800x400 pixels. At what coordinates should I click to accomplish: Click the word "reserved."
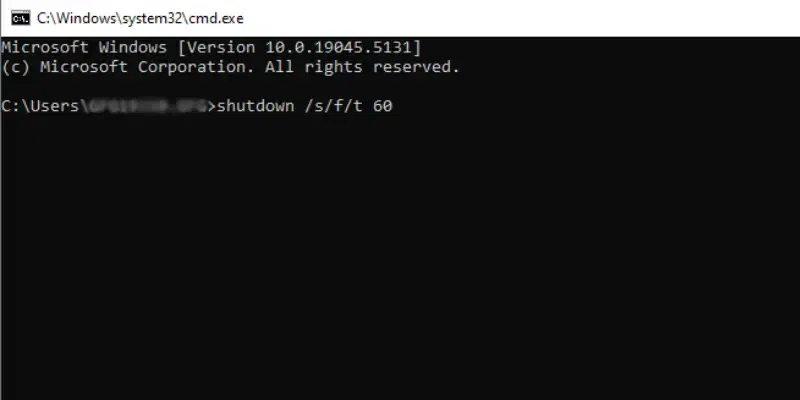tap(416, 67)
